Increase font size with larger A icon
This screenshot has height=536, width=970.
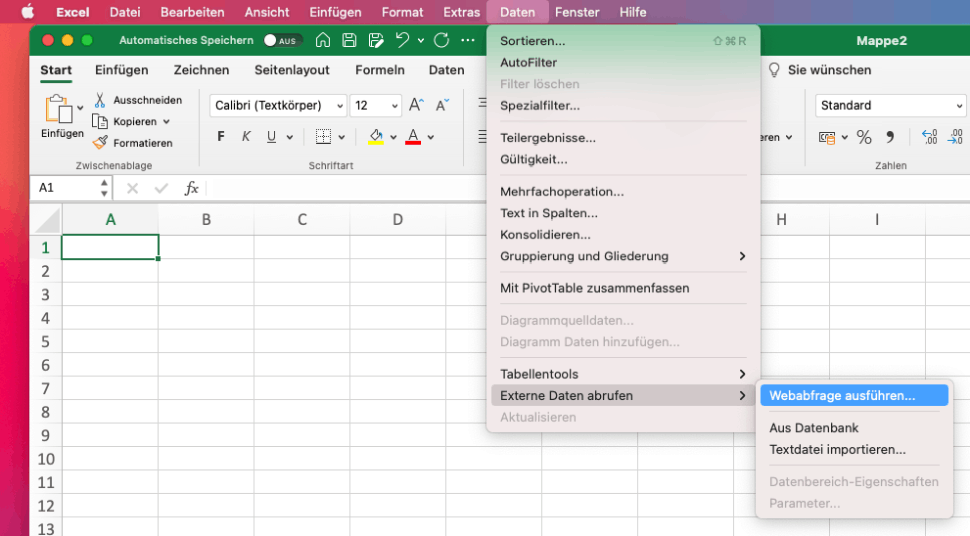pyautogui.click(x=416, y=105)
